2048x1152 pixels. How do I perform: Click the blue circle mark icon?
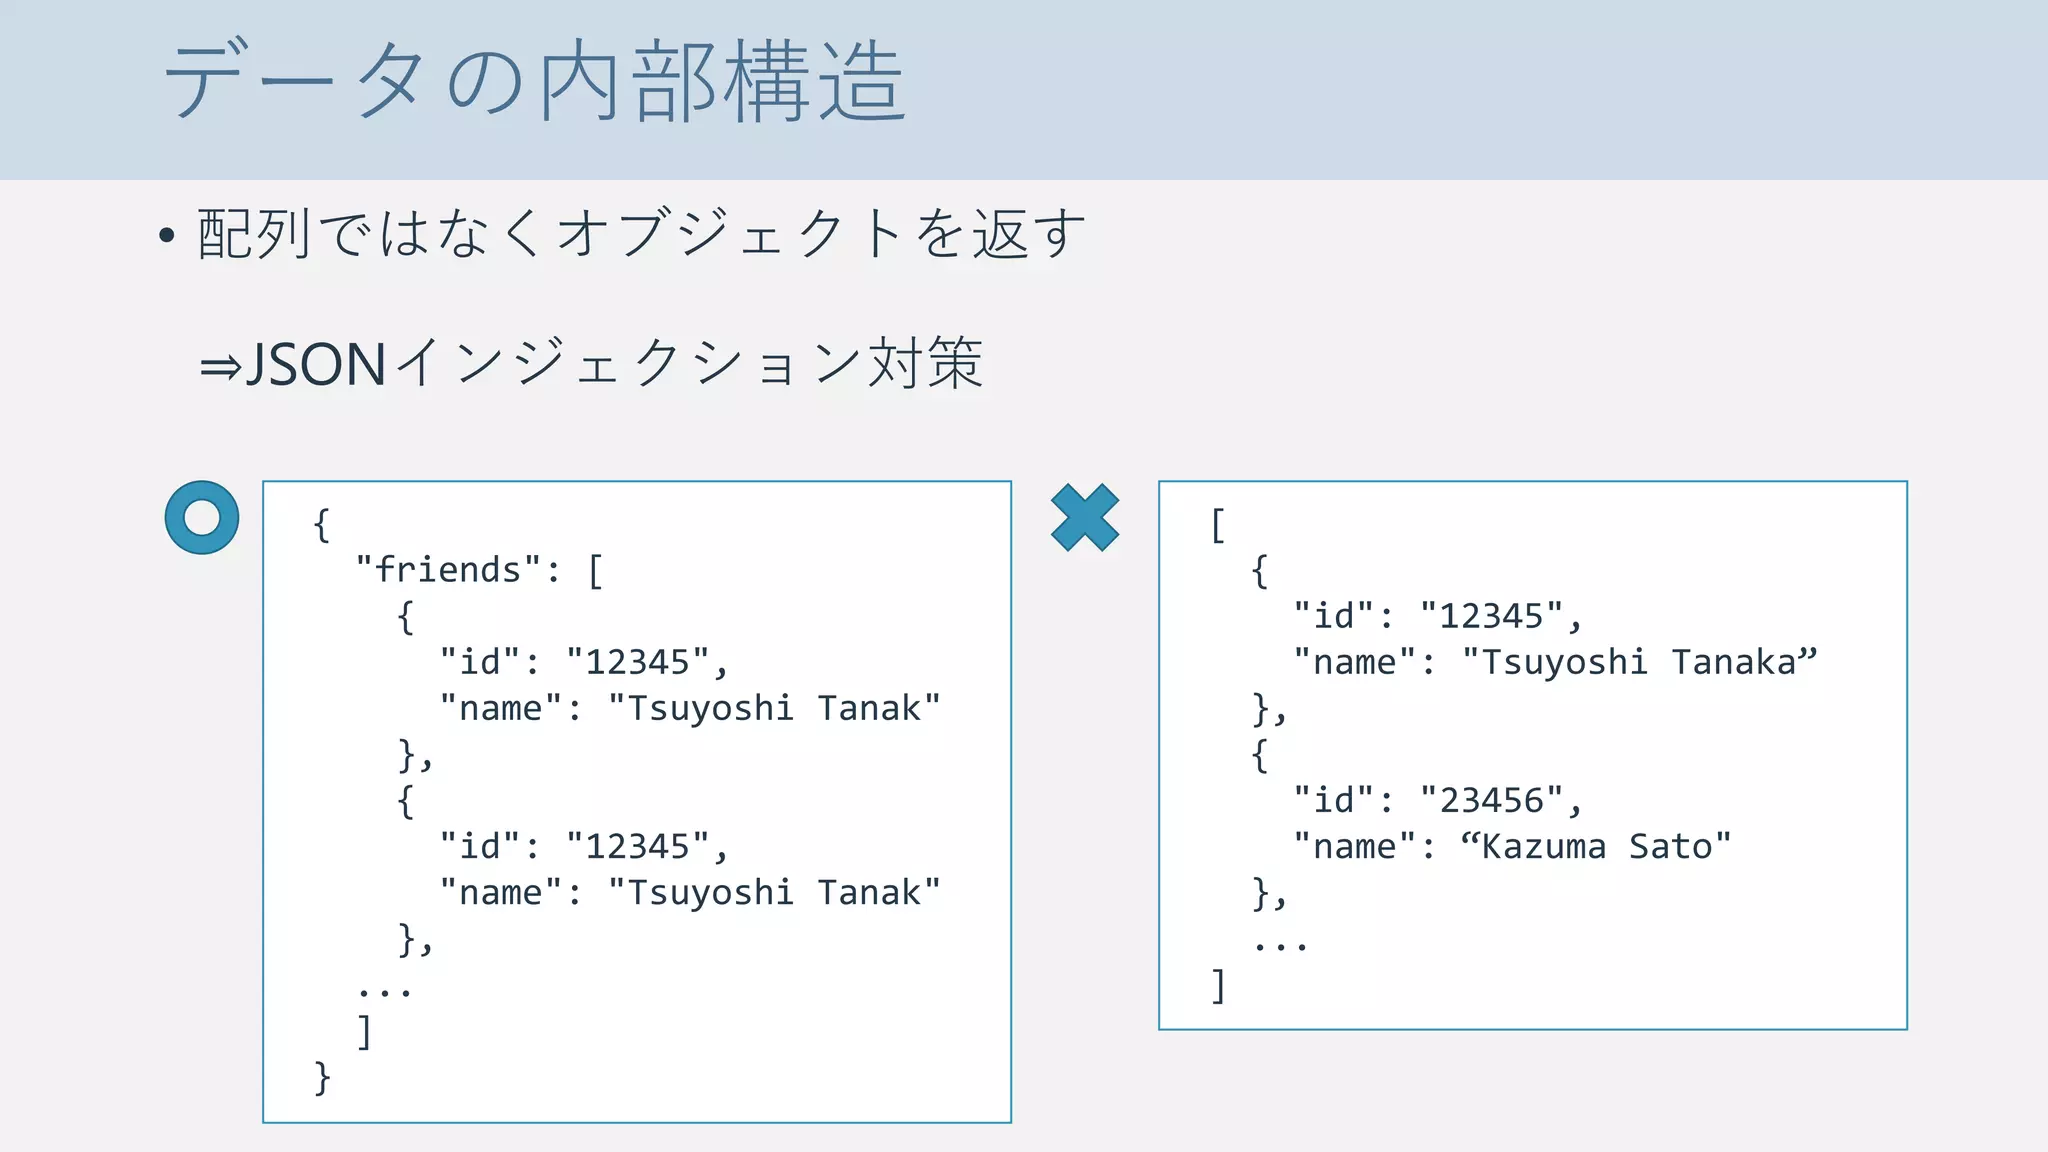point(202,517)
